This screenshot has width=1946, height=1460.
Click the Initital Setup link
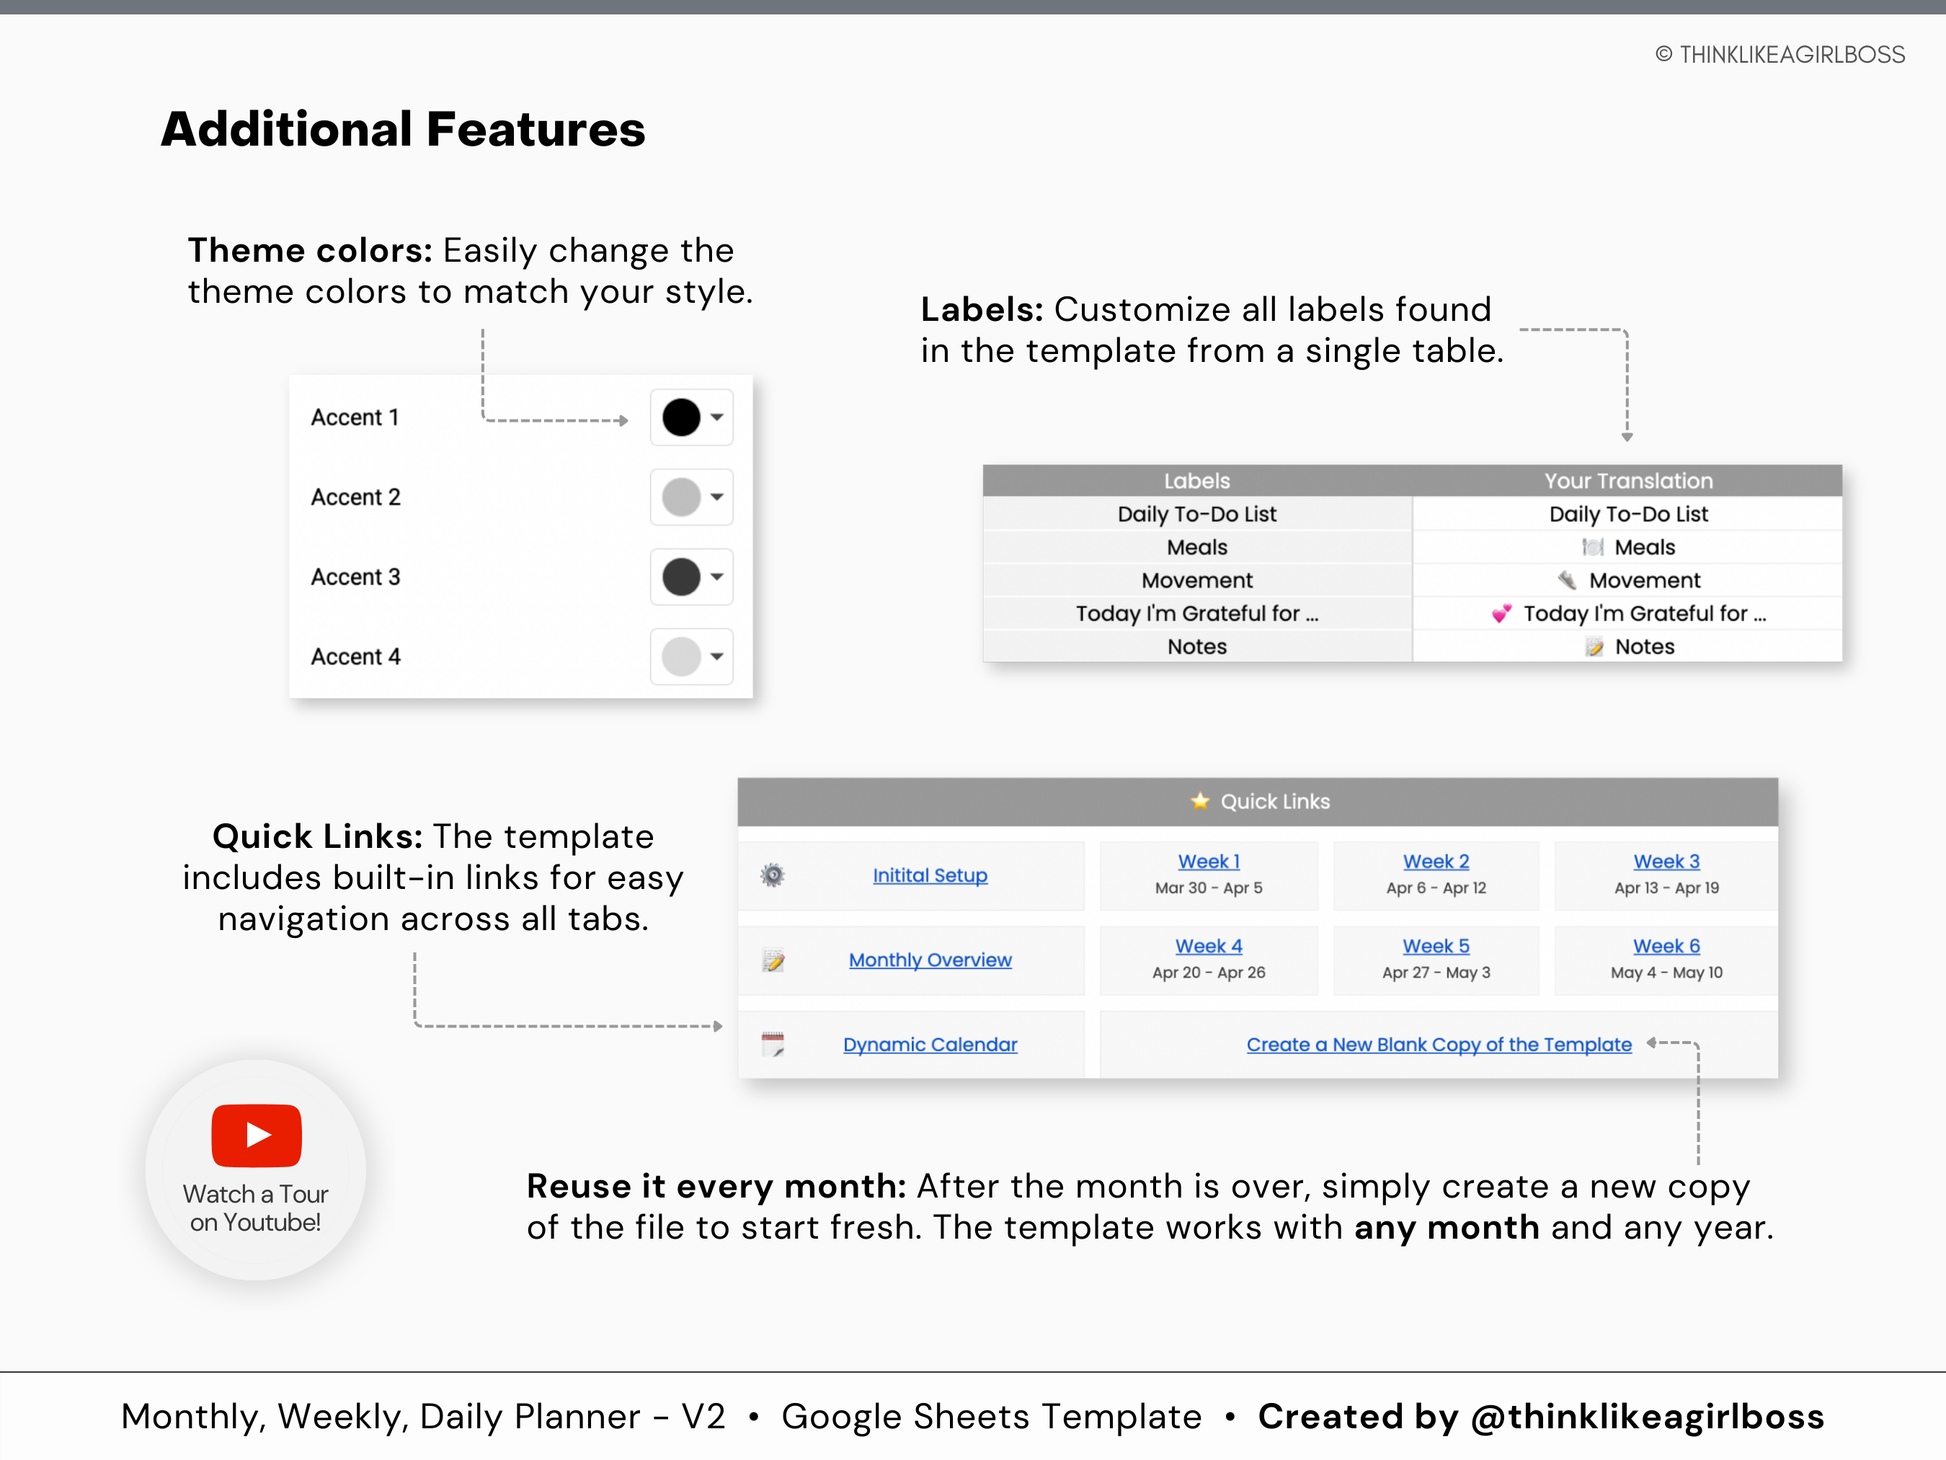click(930, 875)
